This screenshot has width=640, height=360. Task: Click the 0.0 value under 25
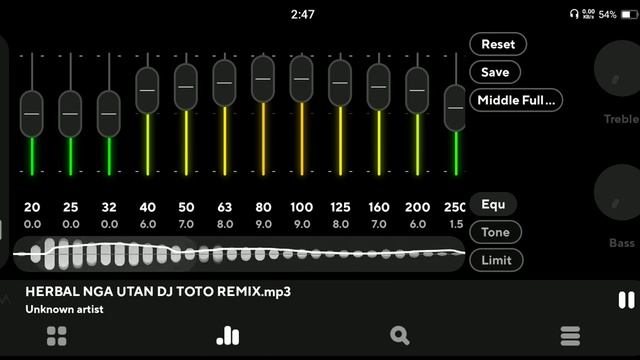pyautogui.click(x=71, y=224)
